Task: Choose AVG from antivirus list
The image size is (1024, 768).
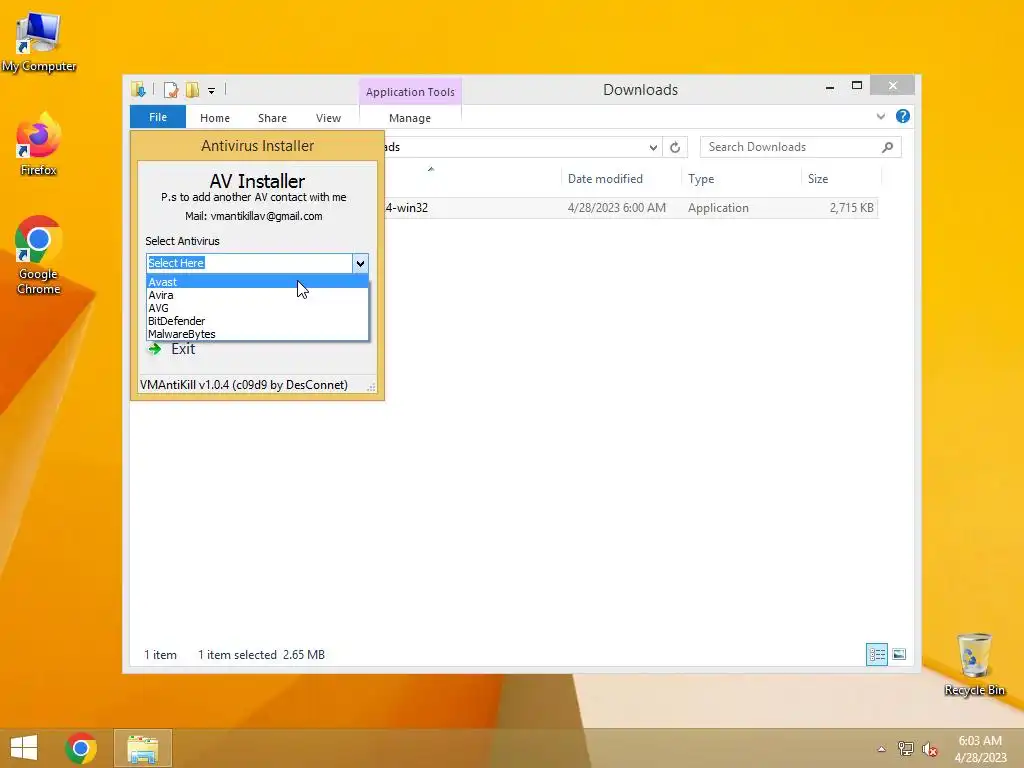Action: coord(257,308)
